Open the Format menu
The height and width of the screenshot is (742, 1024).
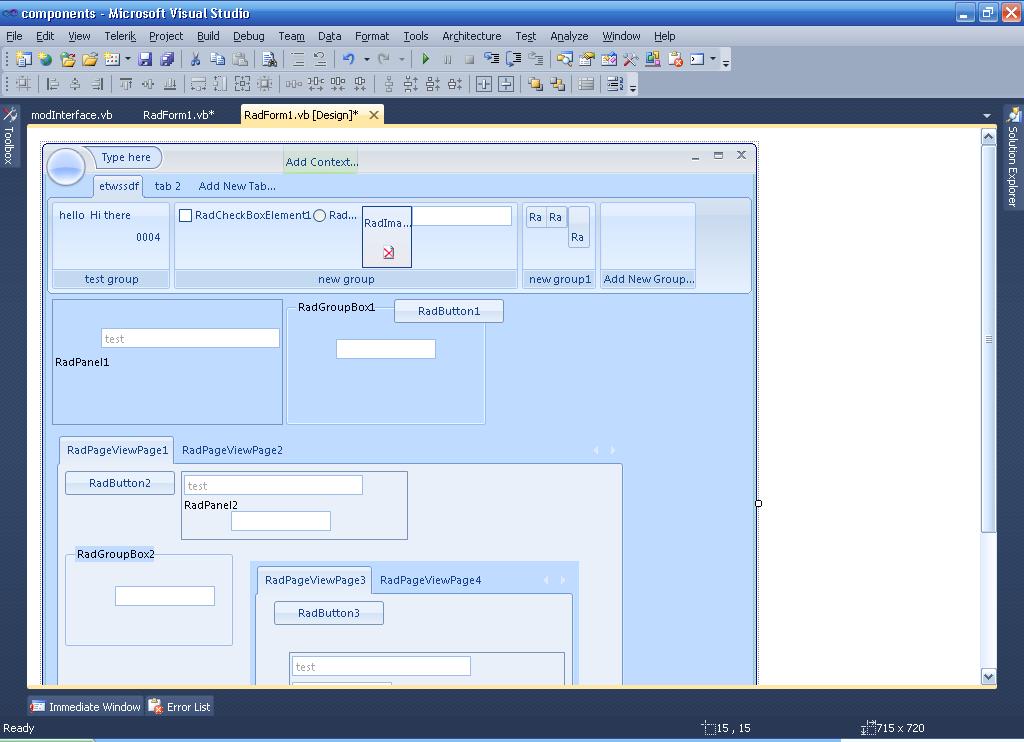pos(372,37)
